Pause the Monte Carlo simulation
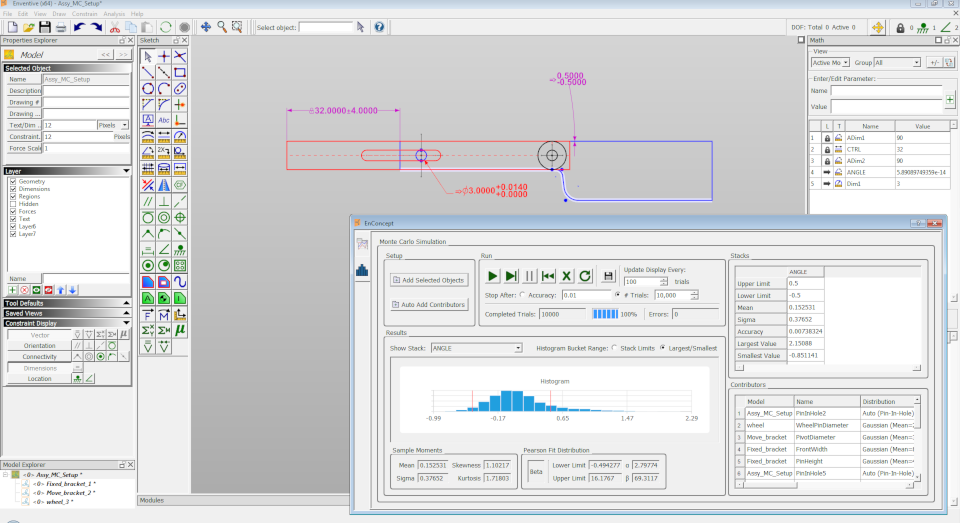The height and width of the screenshot is (523, 960). (530, 276)
